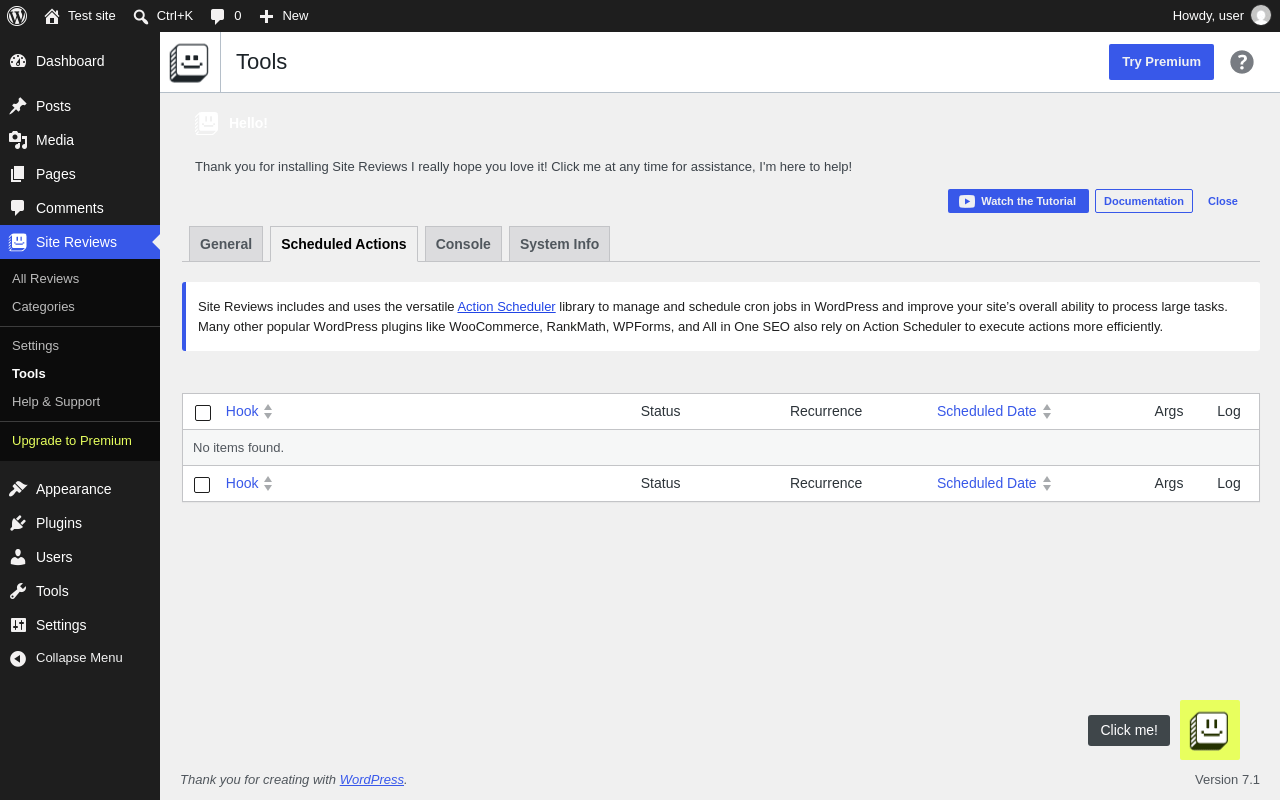Click the Site Reviews mascot assistant icon
This screenshot has height=800, width=1280.
pos(1210,730)
